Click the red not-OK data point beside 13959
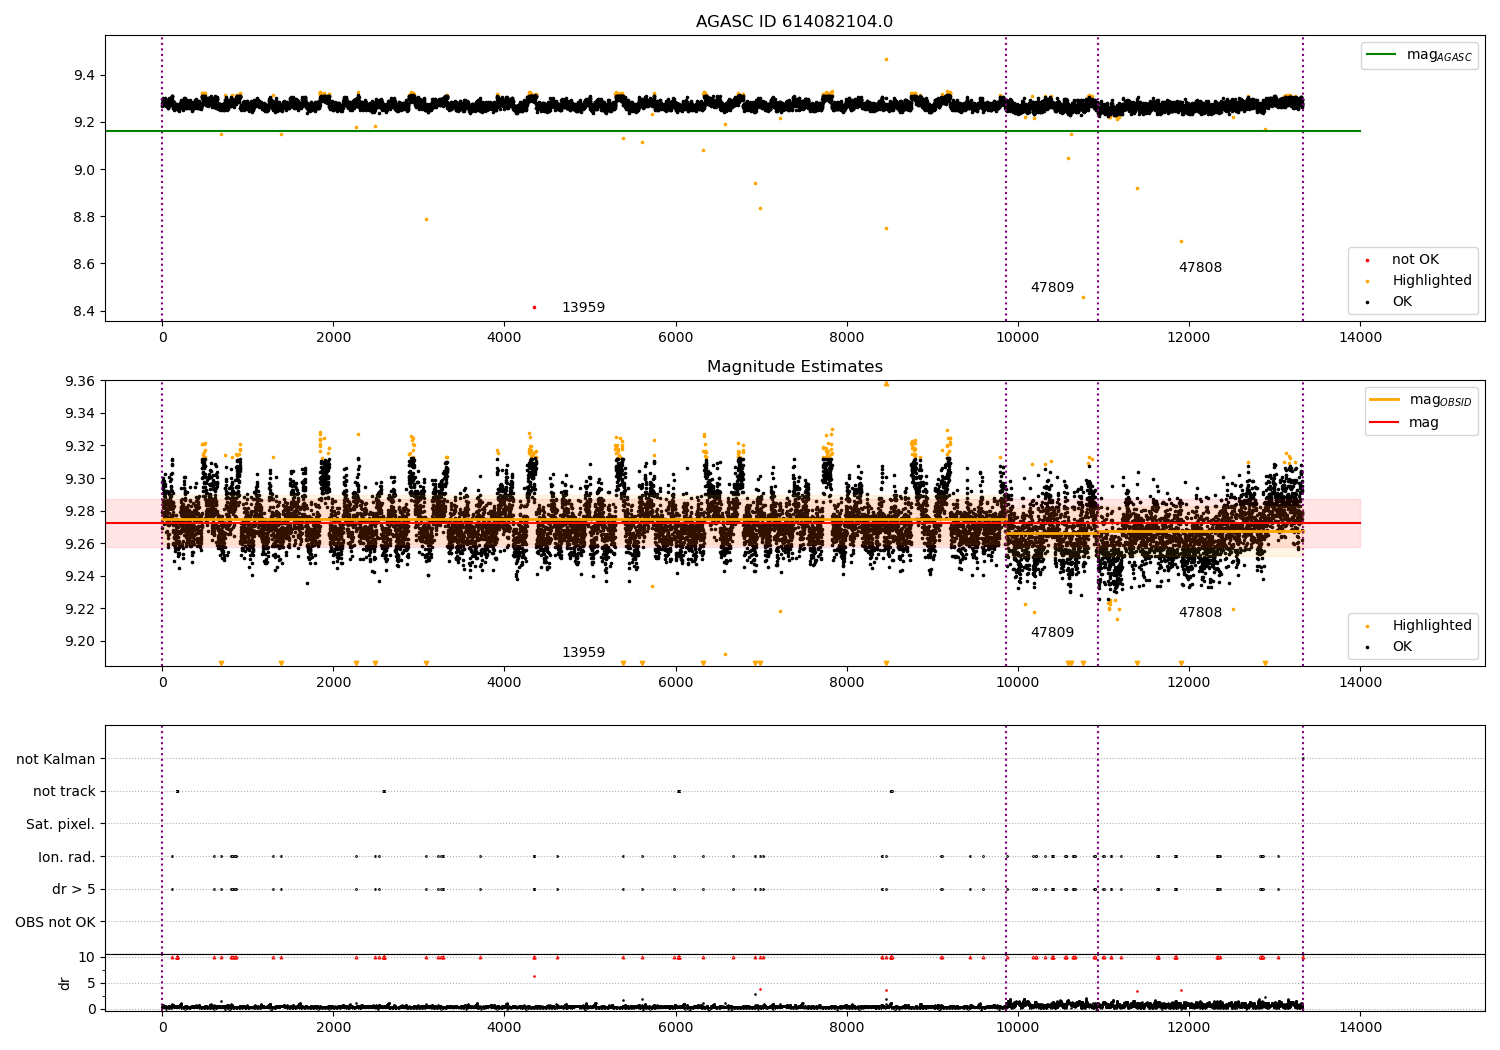The width and height of the screenshot is (1500, 1050). pyautogui.click(x=534, y=307)
